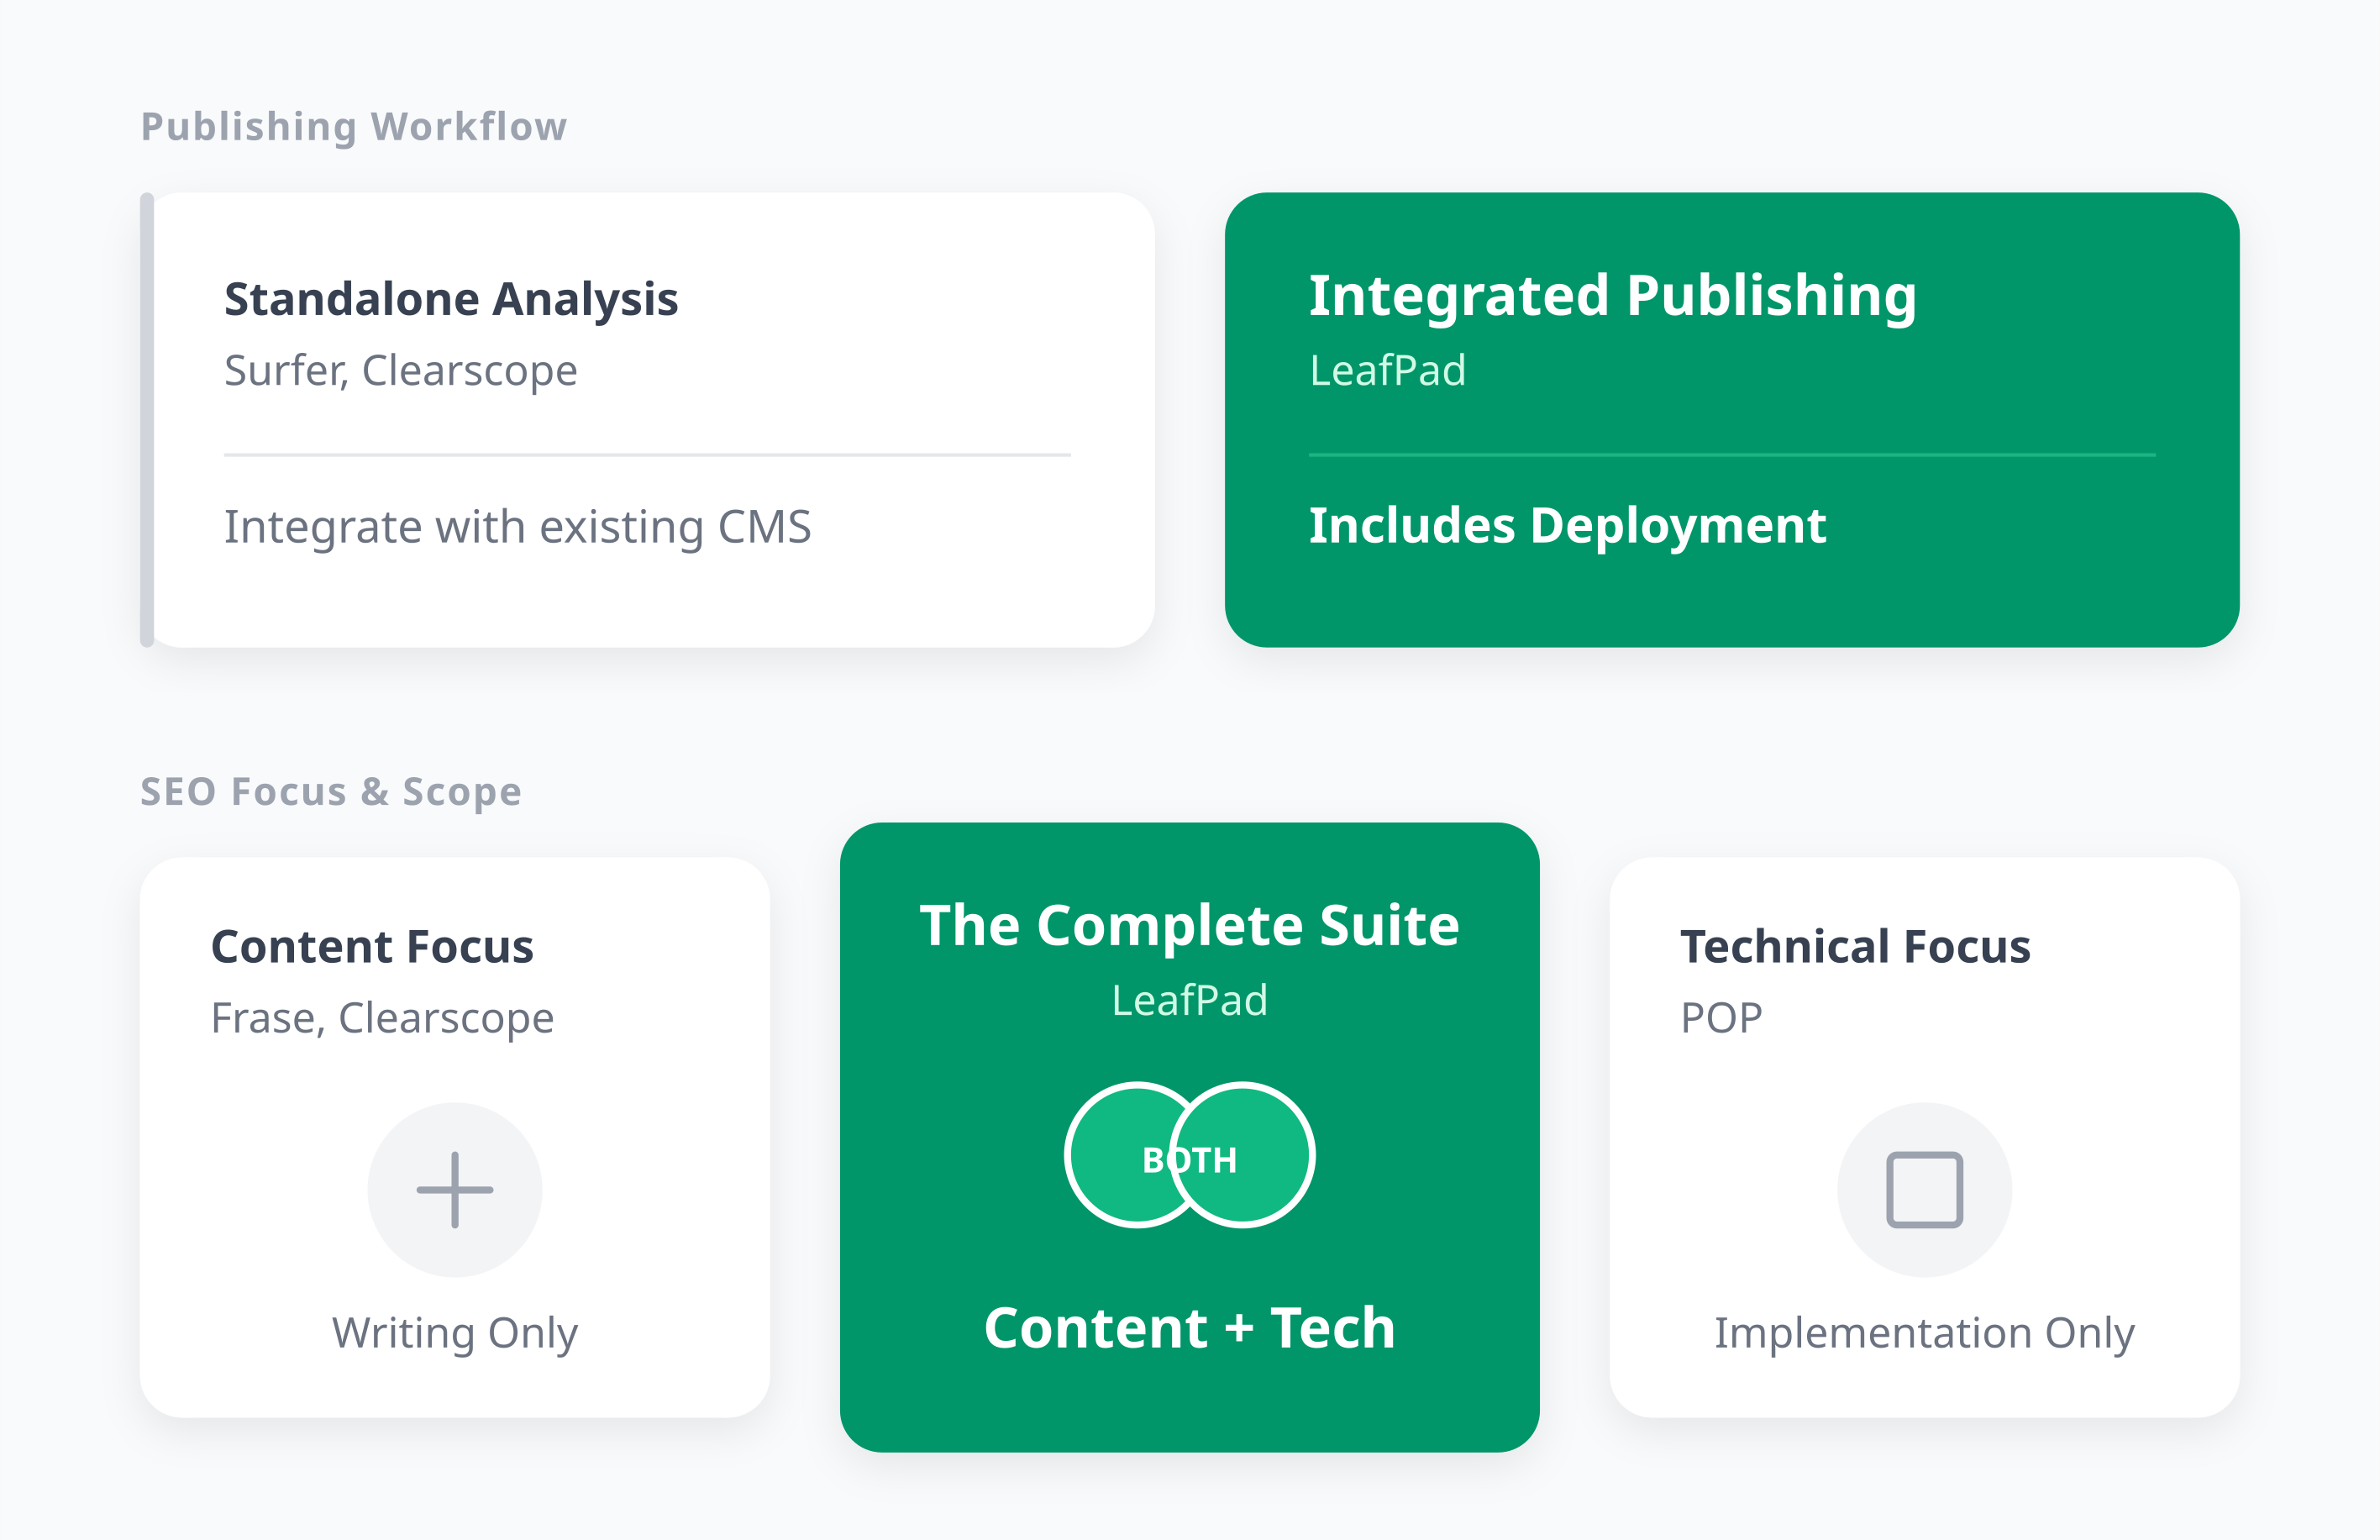
Task: Click the Content + Tech label
Action: pyautogui.click(x=1189, y=1328)
